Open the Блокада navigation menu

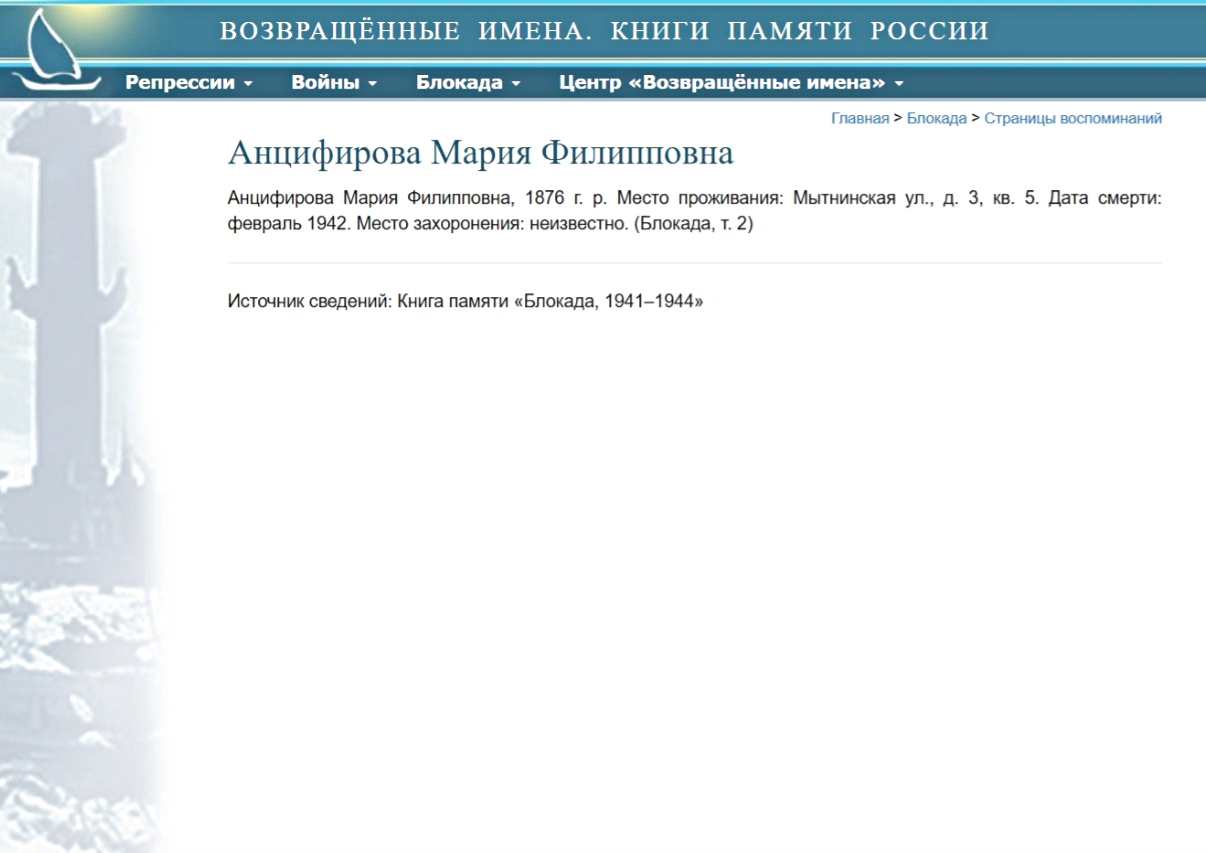tap(459, 83)
